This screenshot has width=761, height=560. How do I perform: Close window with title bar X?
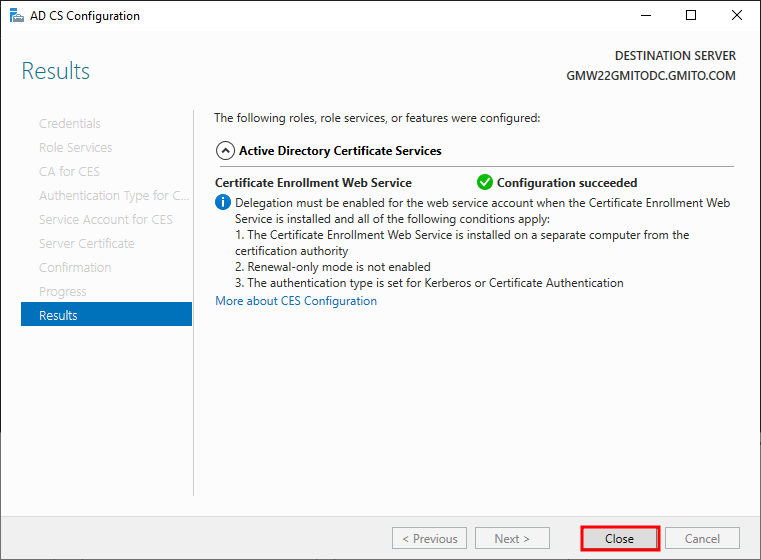pyautogui.click(x=737, y=16)
